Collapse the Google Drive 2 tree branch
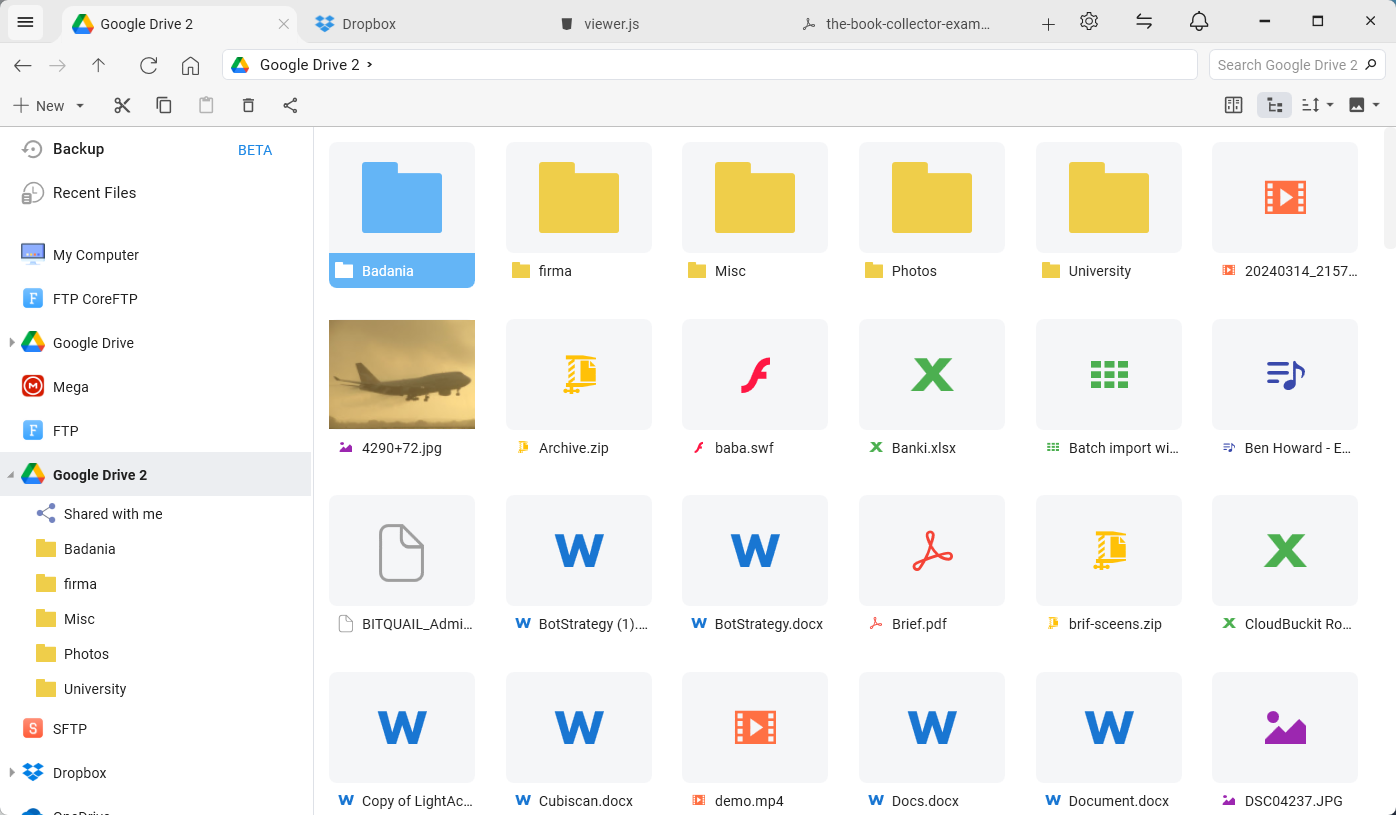 tap(8, 474)
